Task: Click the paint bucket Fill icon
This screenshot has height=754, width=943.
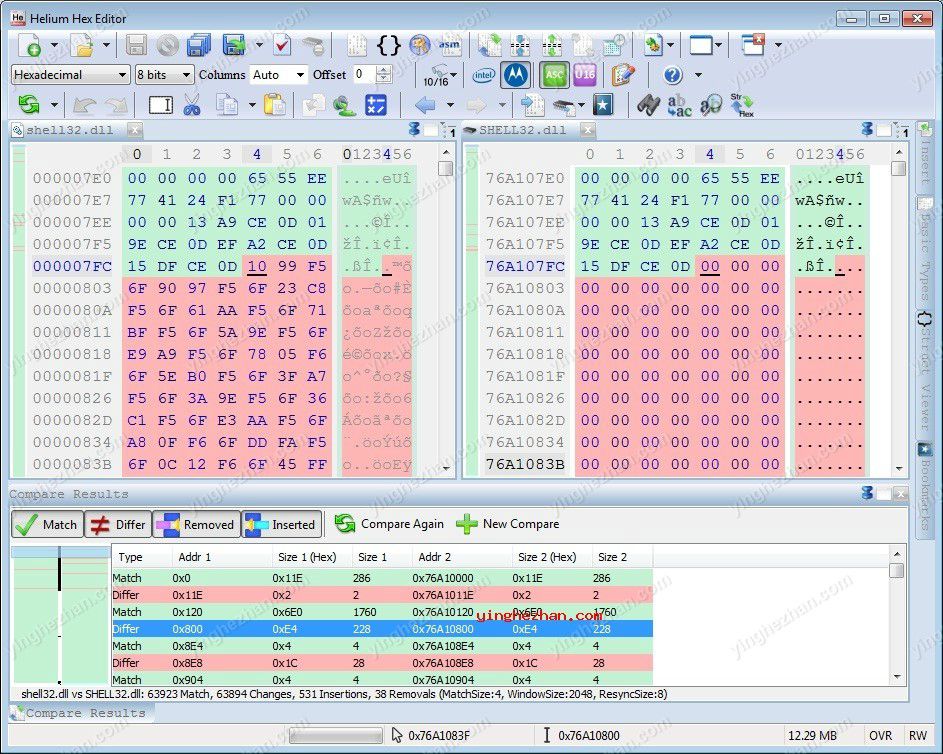Action: click(x=344, y=105)
